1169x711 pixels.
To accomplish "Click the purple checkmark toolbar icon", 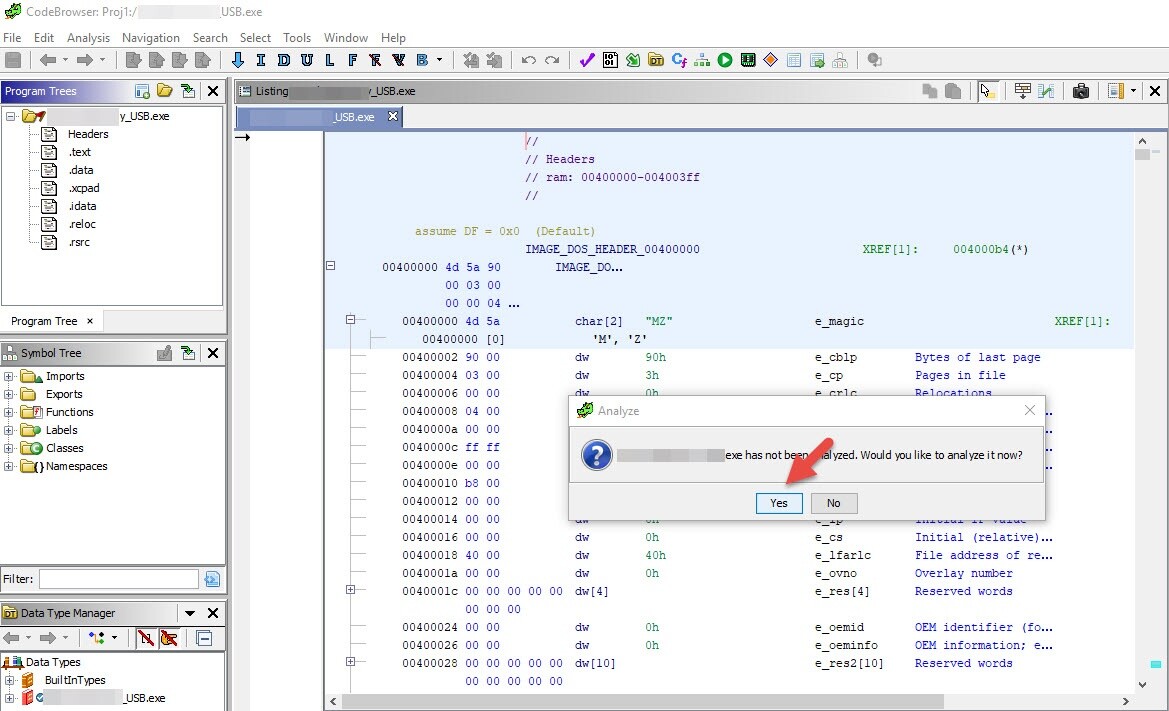I will click(588, 60).
